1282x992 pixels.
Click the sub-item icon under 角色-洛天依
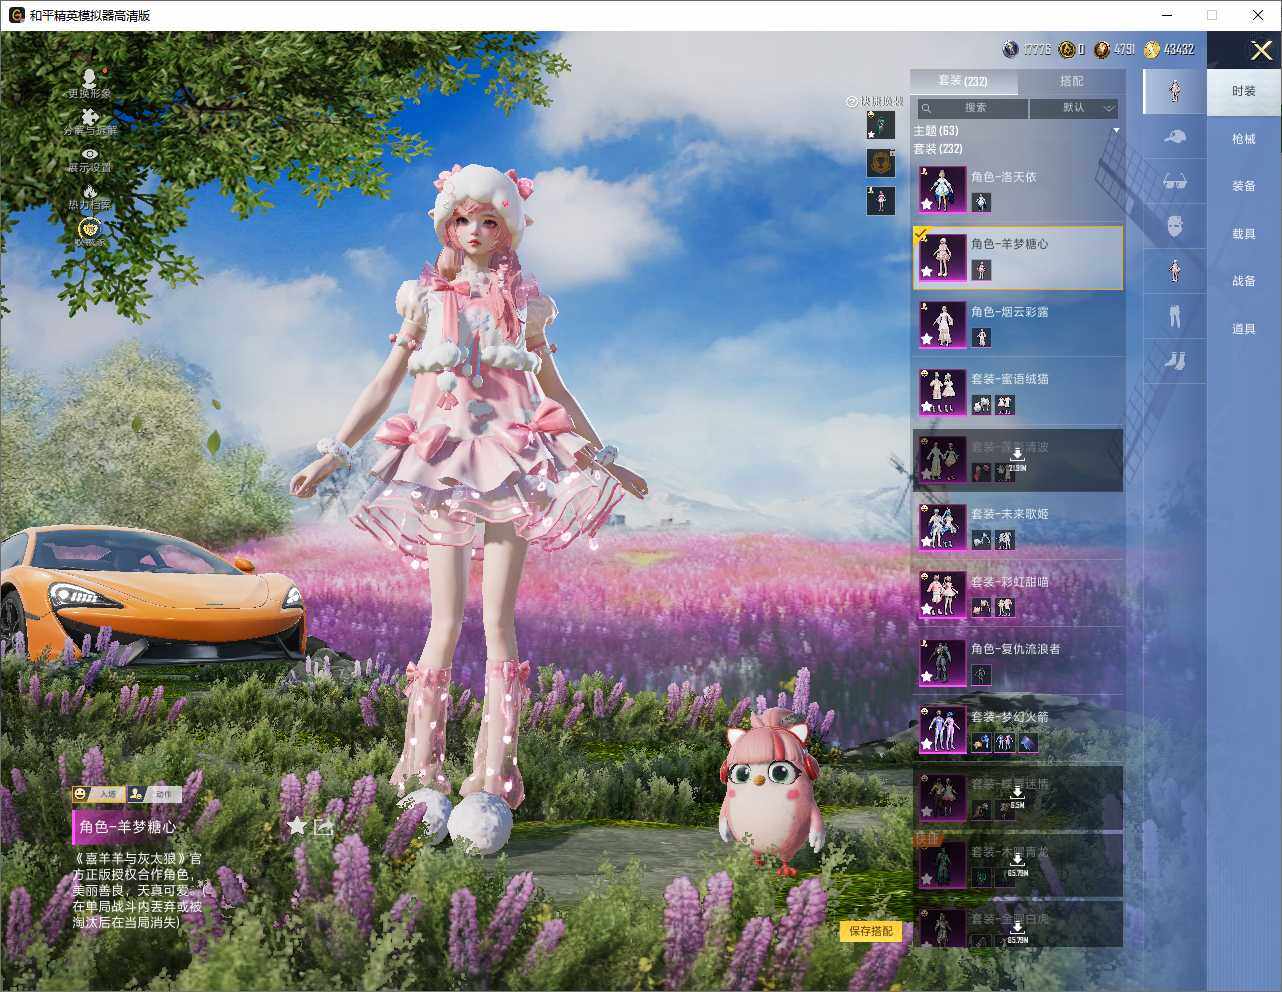pyautogui.click(x=981, y=201)
